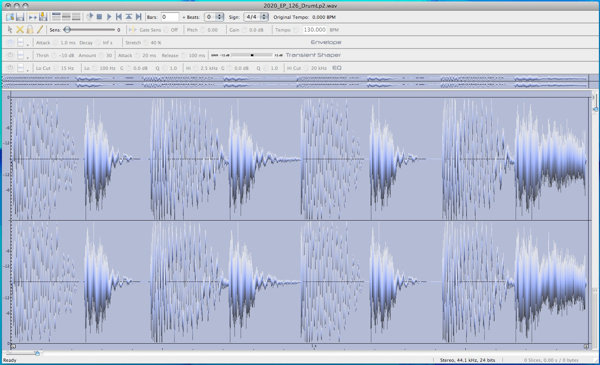Show the Transient Shaper panel strip icon
The image size is (600, 365).
[66, 17]
